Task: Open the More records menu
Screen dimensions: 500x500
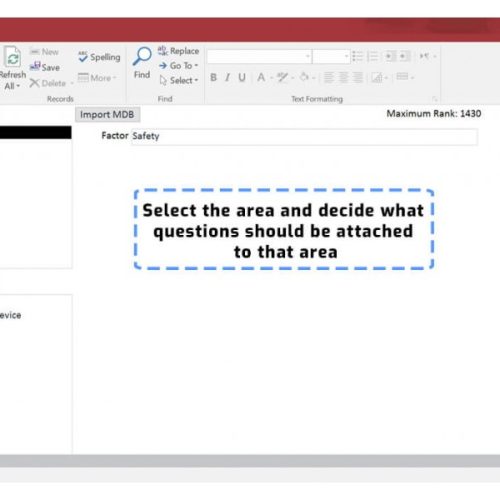Action: 97,78
